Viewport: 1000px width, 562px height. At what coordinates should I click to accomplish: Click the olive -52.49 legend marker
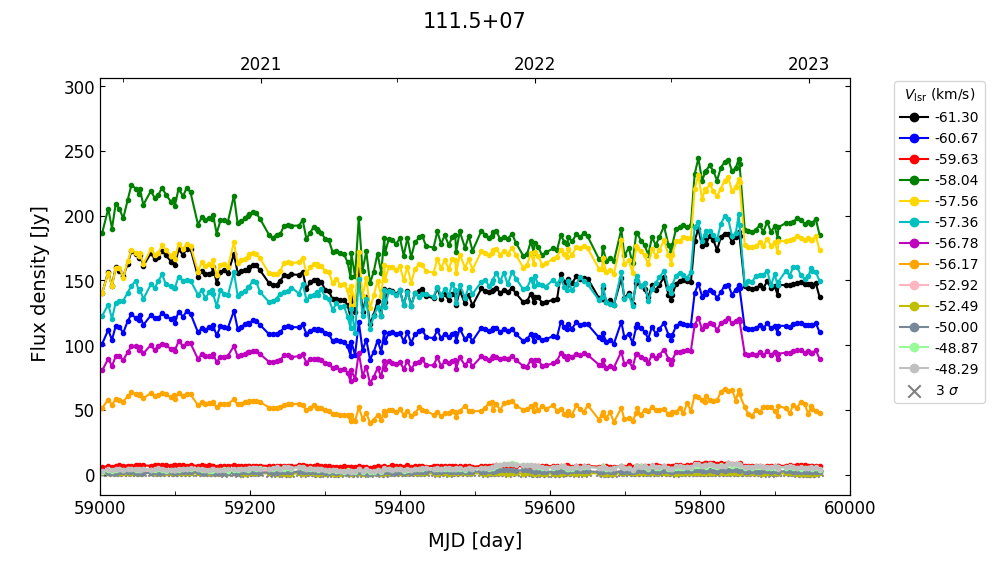pos(914,306)
